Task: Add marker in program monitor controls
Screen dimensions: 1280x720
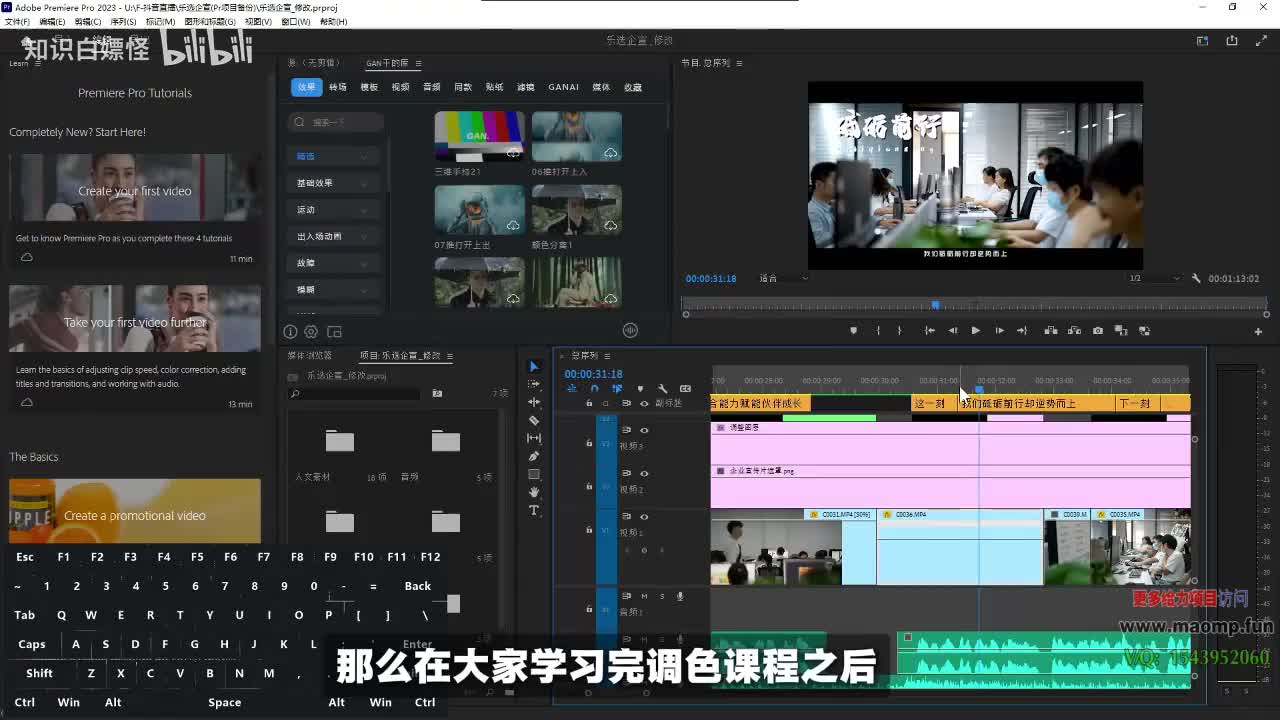Action: point(853,331)
